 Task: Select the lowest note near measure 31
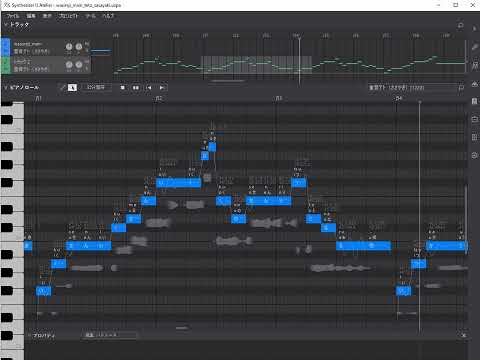(x=43, y=291)
